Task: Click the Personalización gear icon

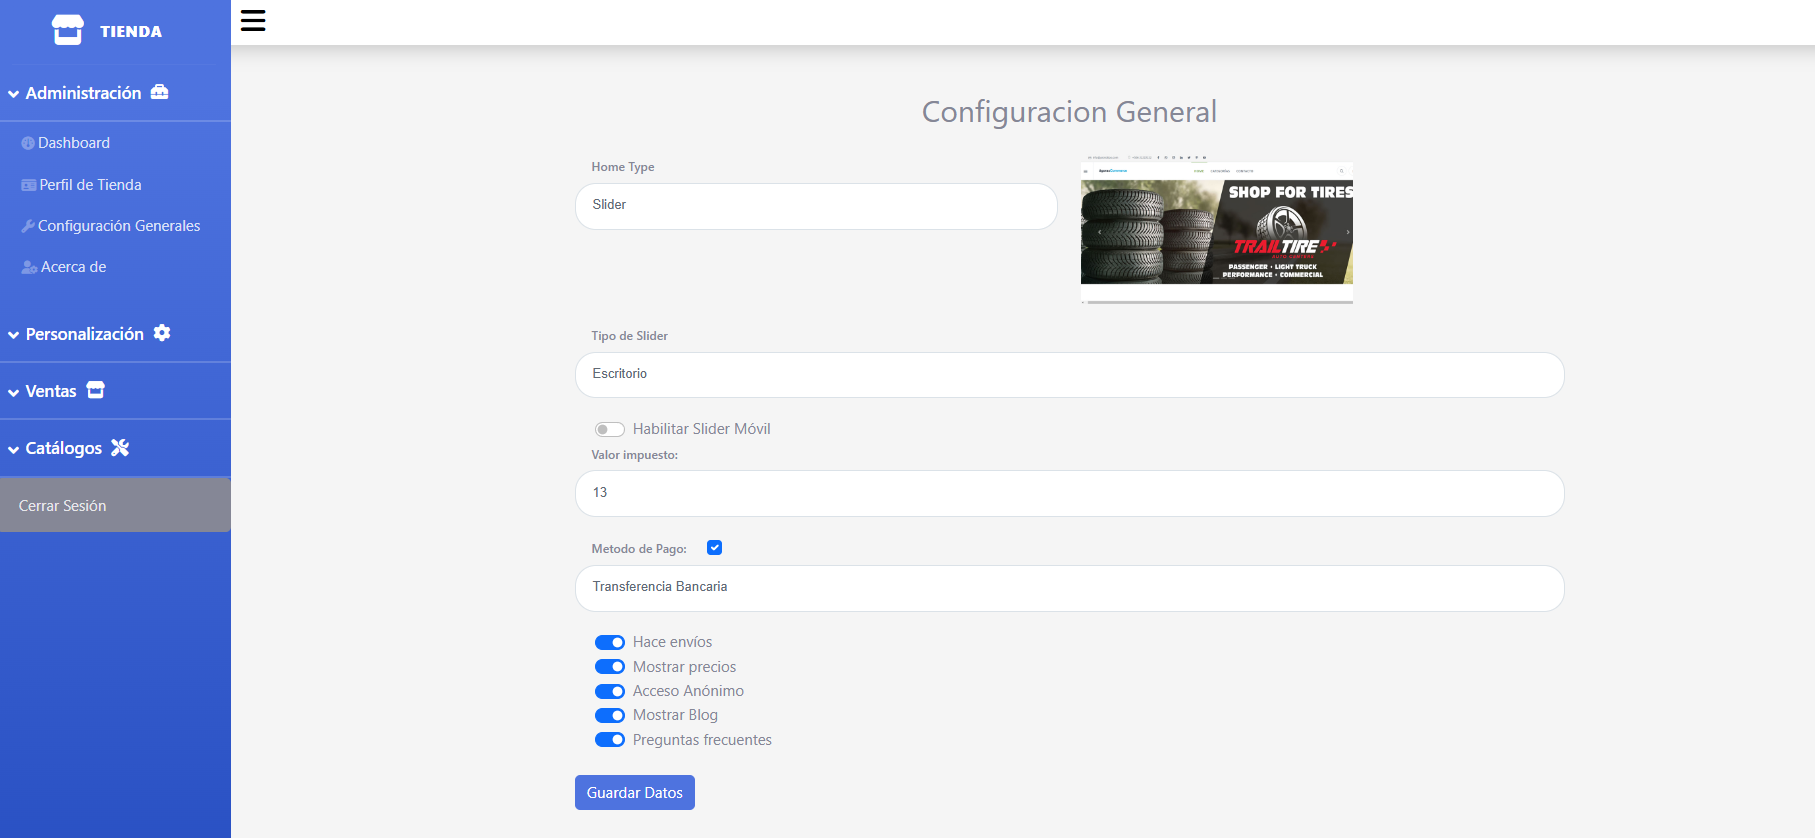Action: click(x=162, y=333)
